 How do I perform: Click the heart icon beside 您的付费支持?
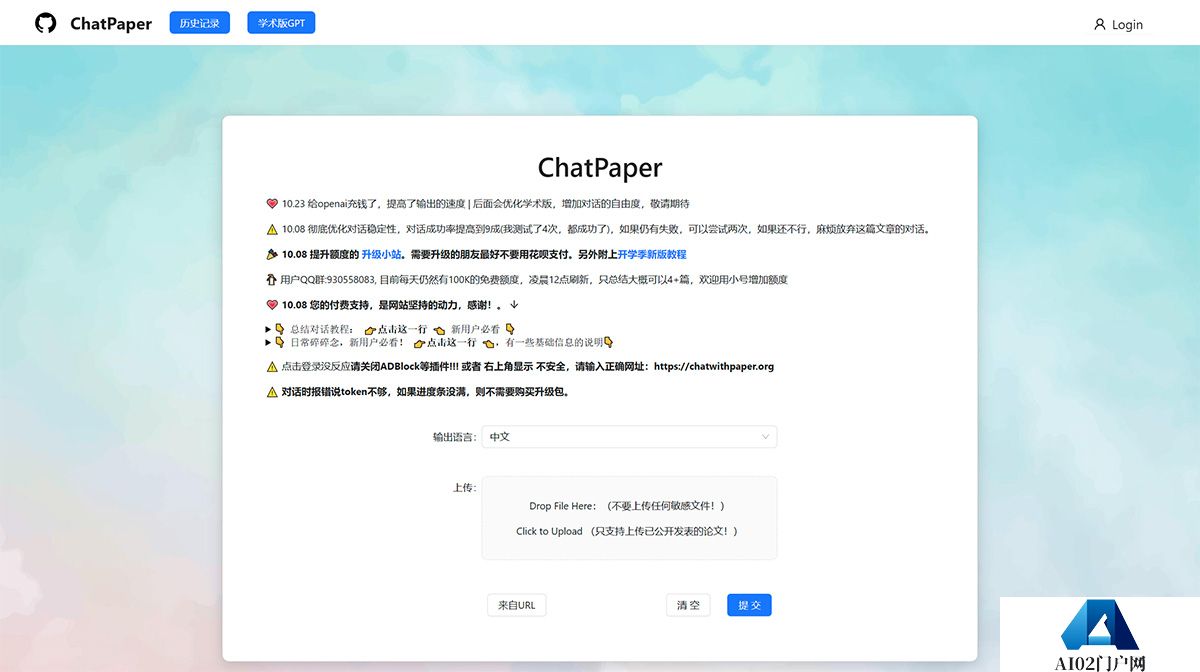pyautogui.click(x=272, y=305)
